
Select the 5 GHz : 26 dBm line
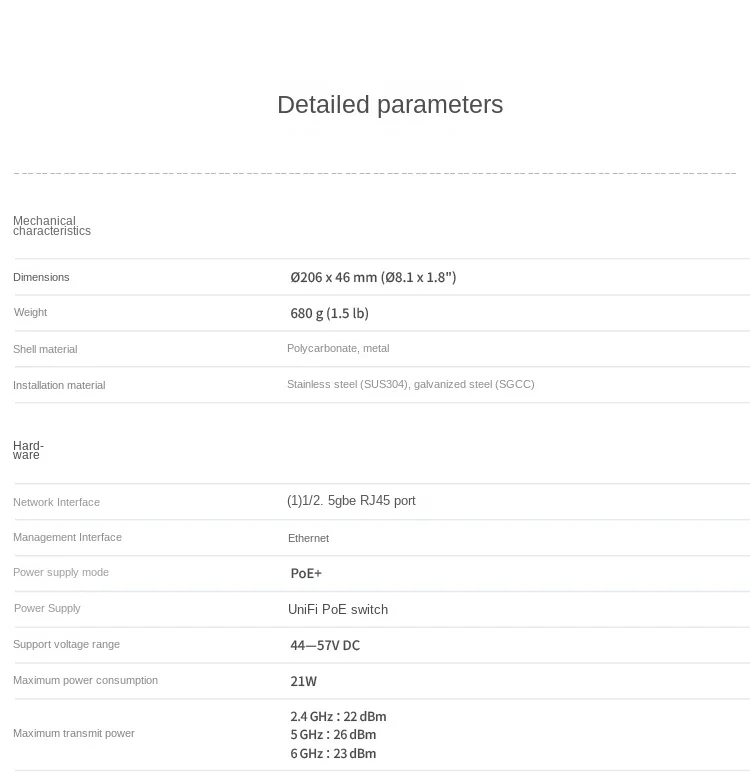[x=333, y=734]
